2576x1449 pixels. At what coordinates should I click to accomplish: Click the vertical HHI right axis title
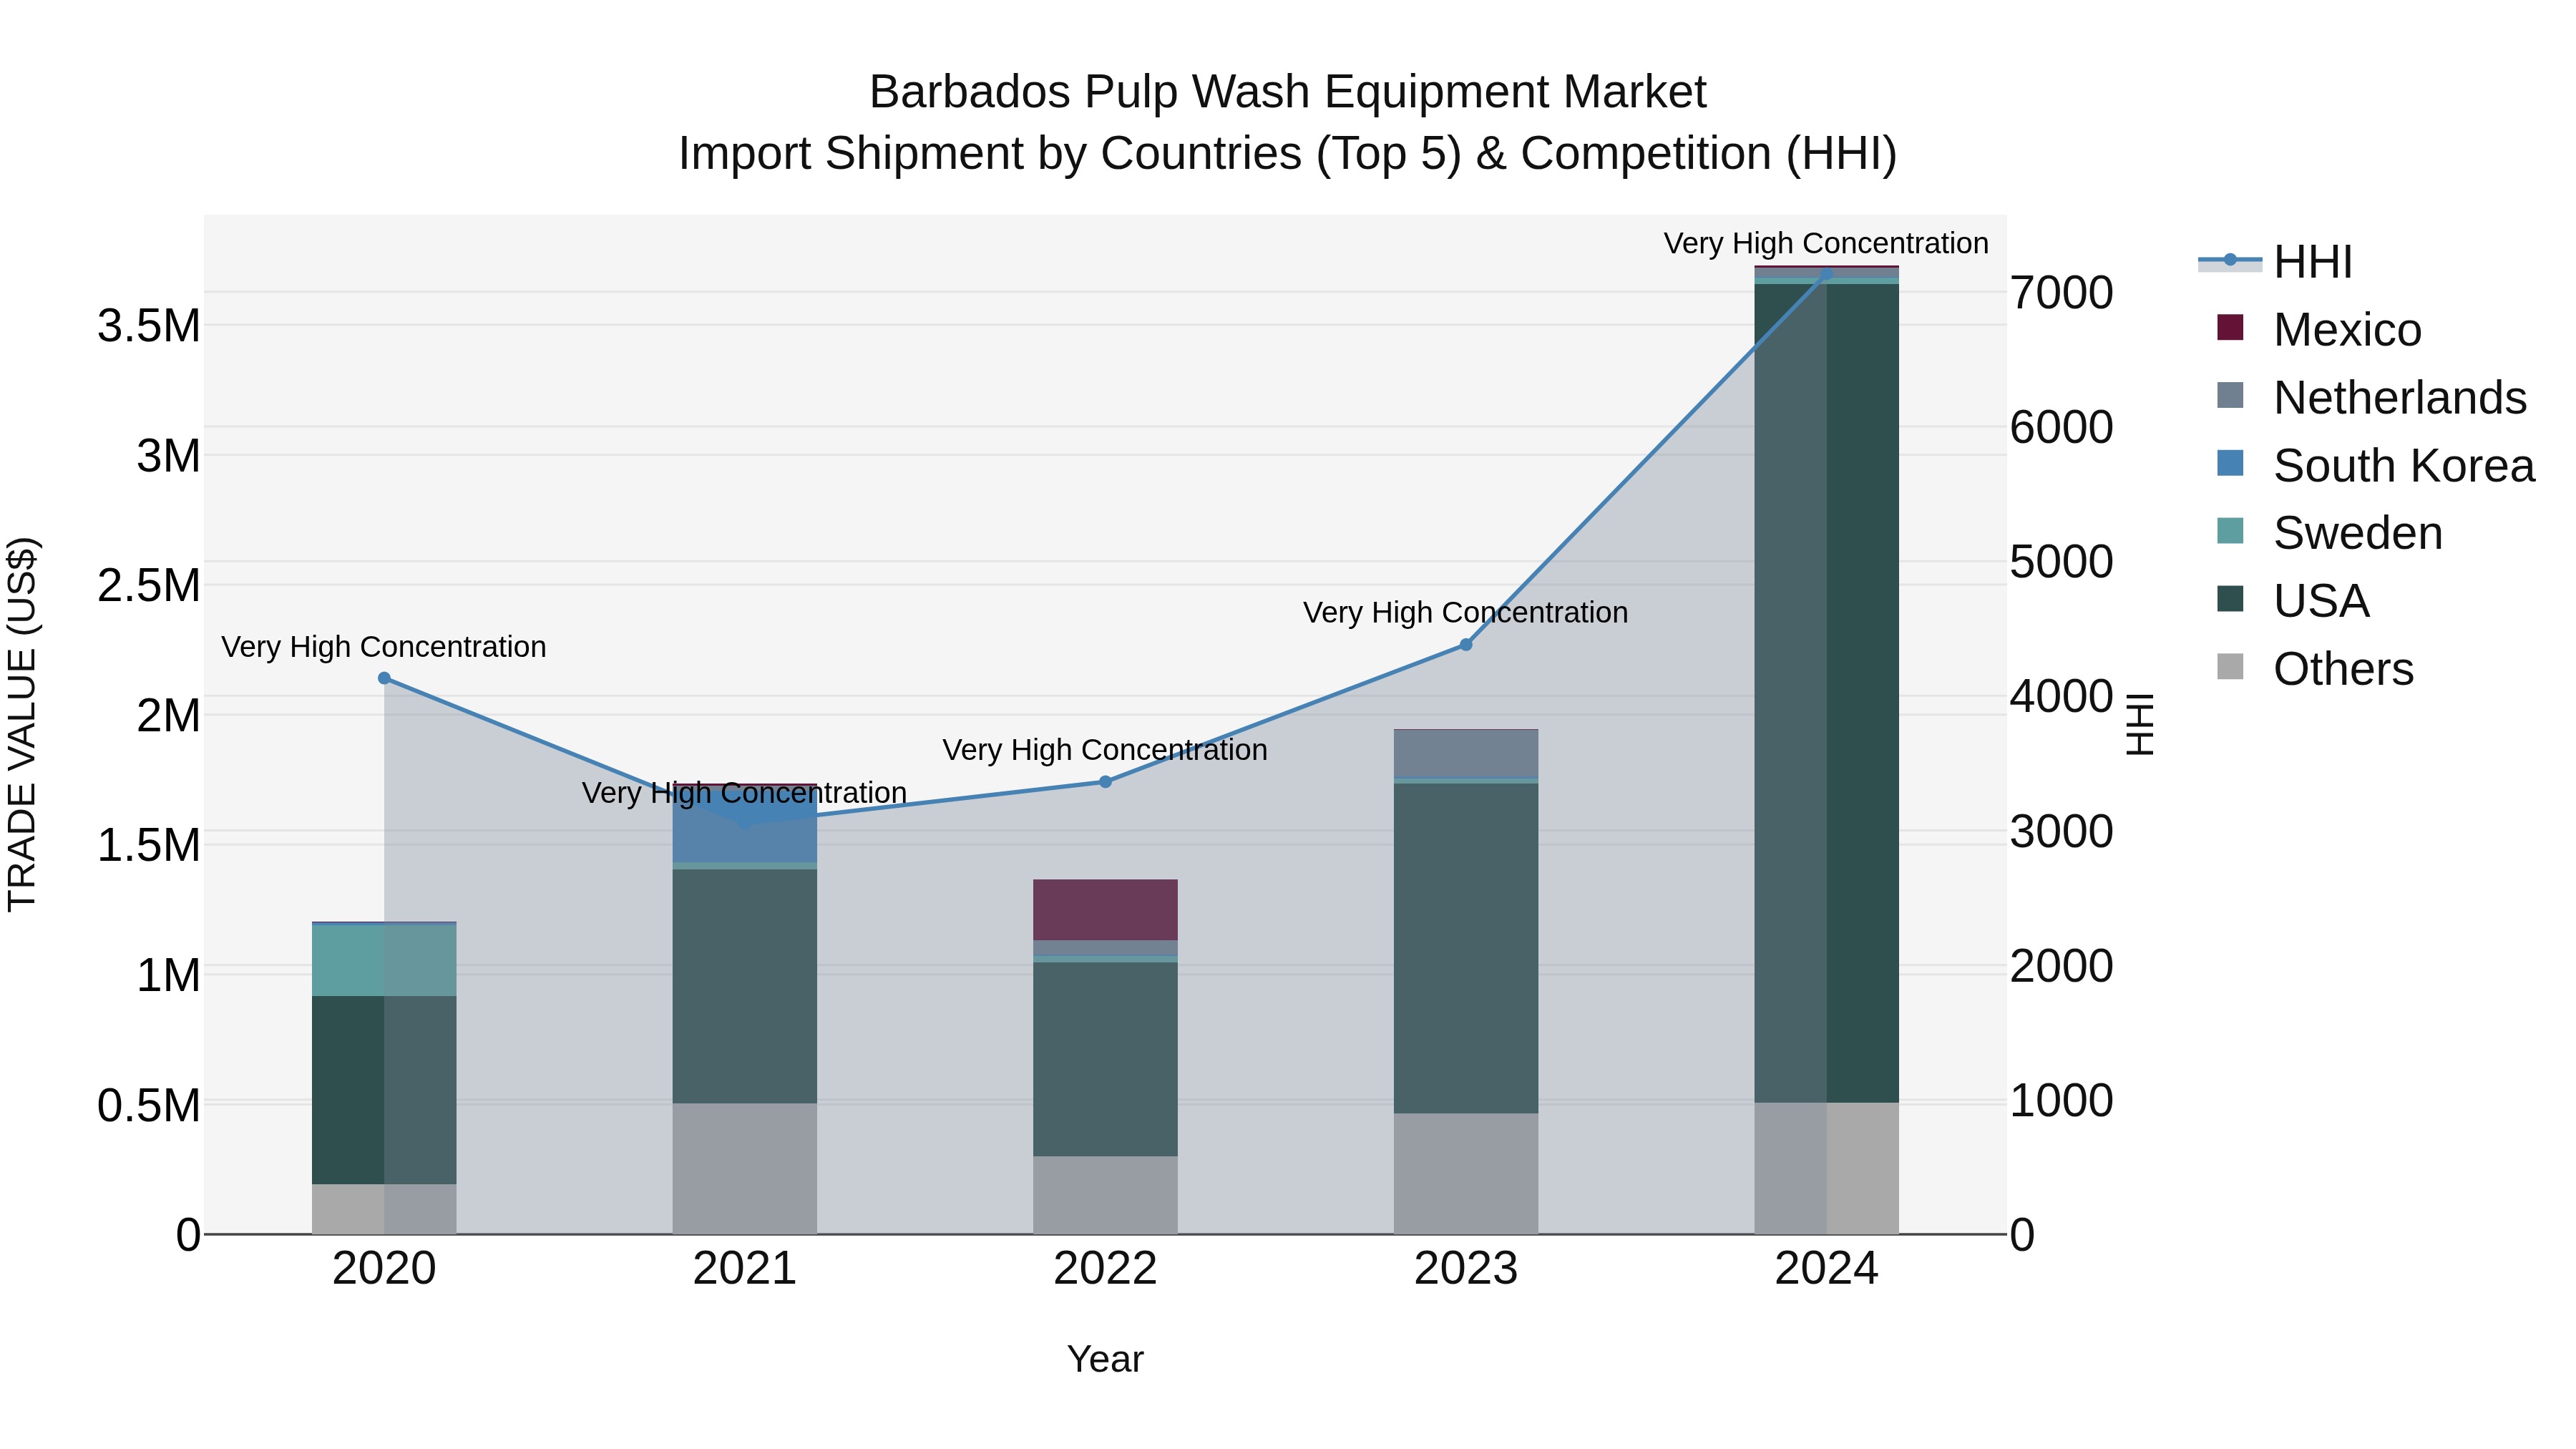(2139, 724)
